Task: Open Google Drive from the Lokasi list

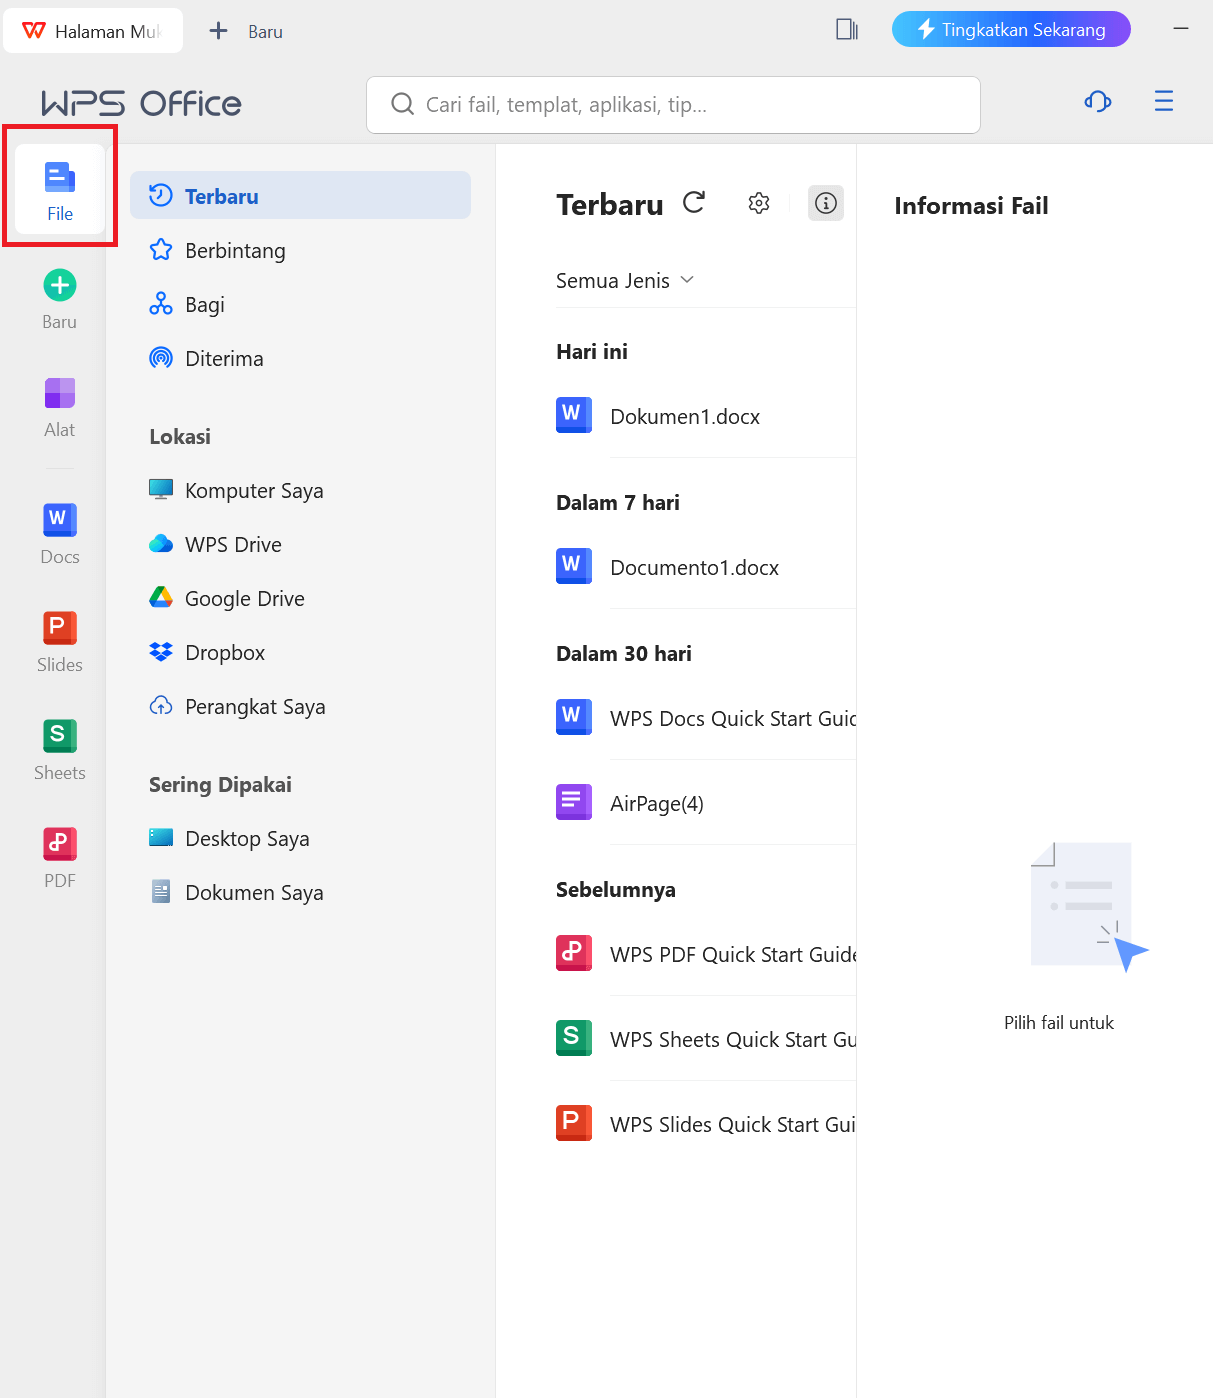Action: coord(244,598)
